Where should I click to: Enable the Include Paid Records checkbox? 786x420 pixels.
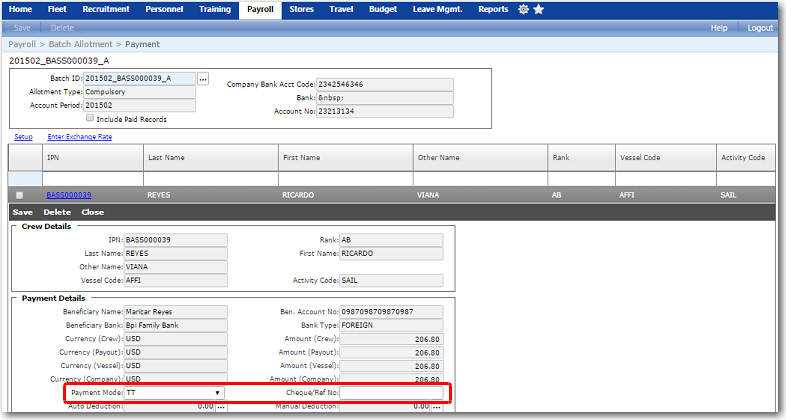(x=89, y=118)
